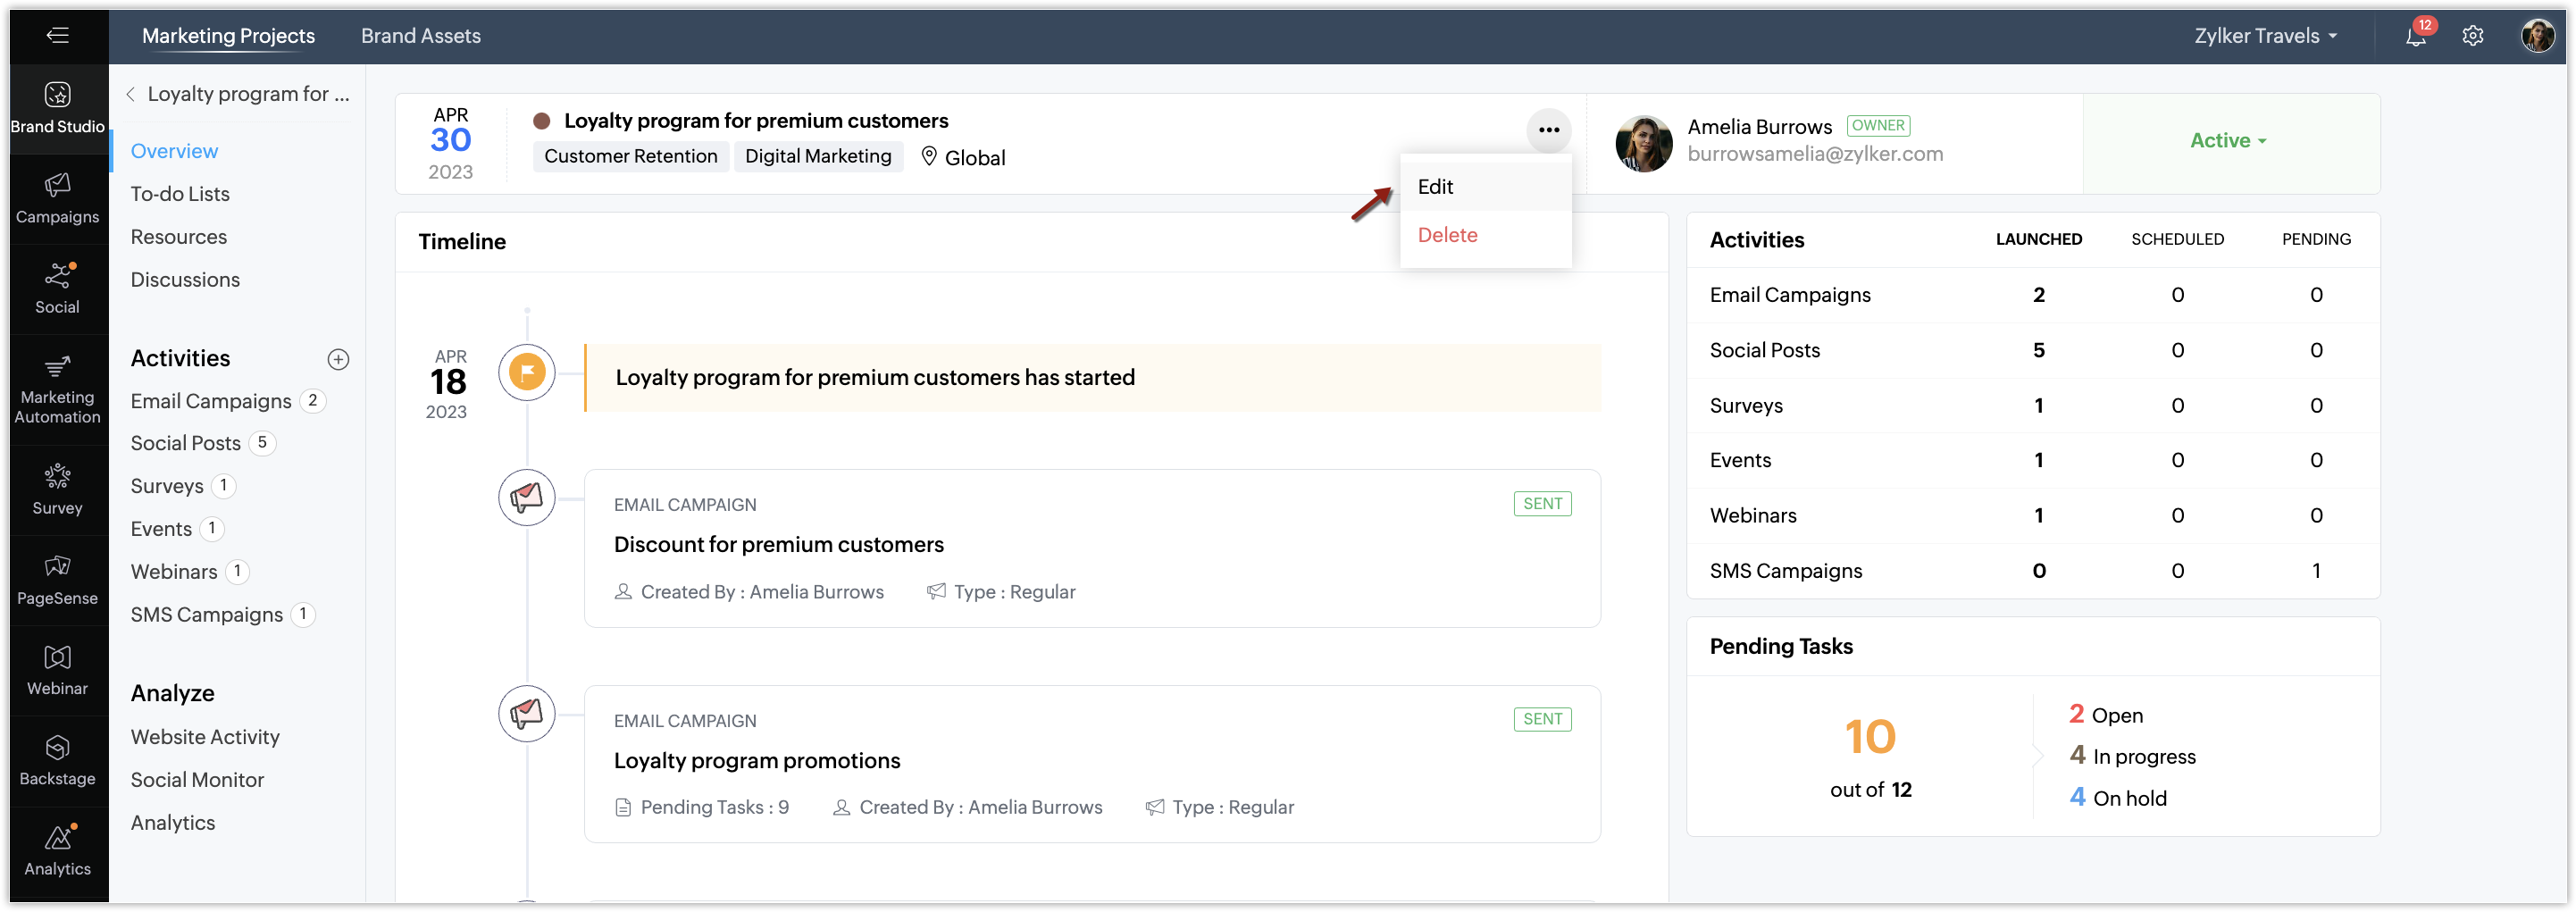Click 2 Open in Pending Tasks
Screen dimensions: 2576x912
pos(2105,715)
